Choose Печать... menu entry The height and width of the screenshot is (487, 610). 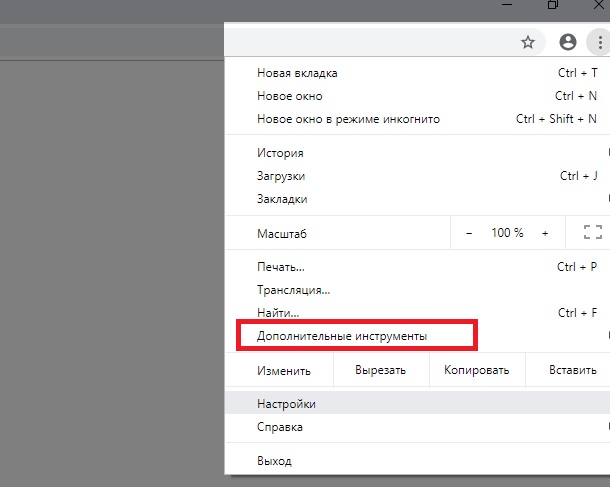pyautogui.click(x=281, y=267)
